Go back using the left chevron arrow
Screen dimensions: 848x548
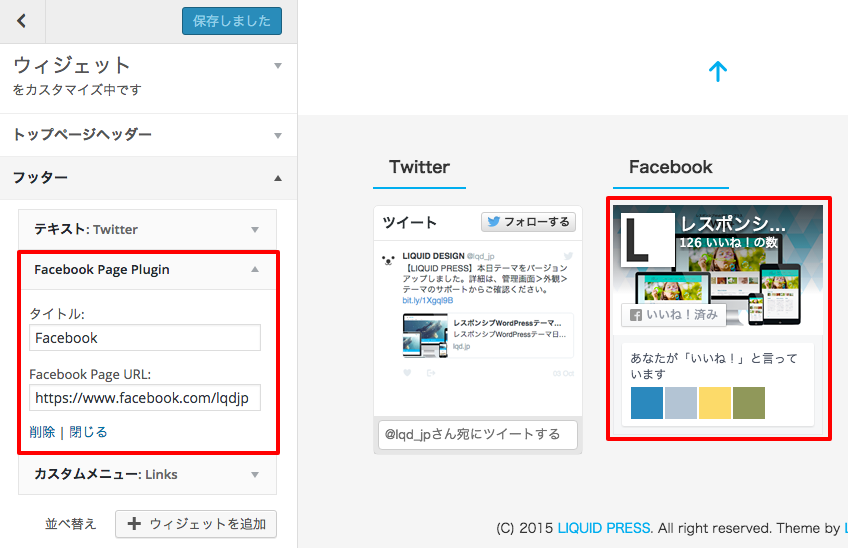click(x=22, y=21)
